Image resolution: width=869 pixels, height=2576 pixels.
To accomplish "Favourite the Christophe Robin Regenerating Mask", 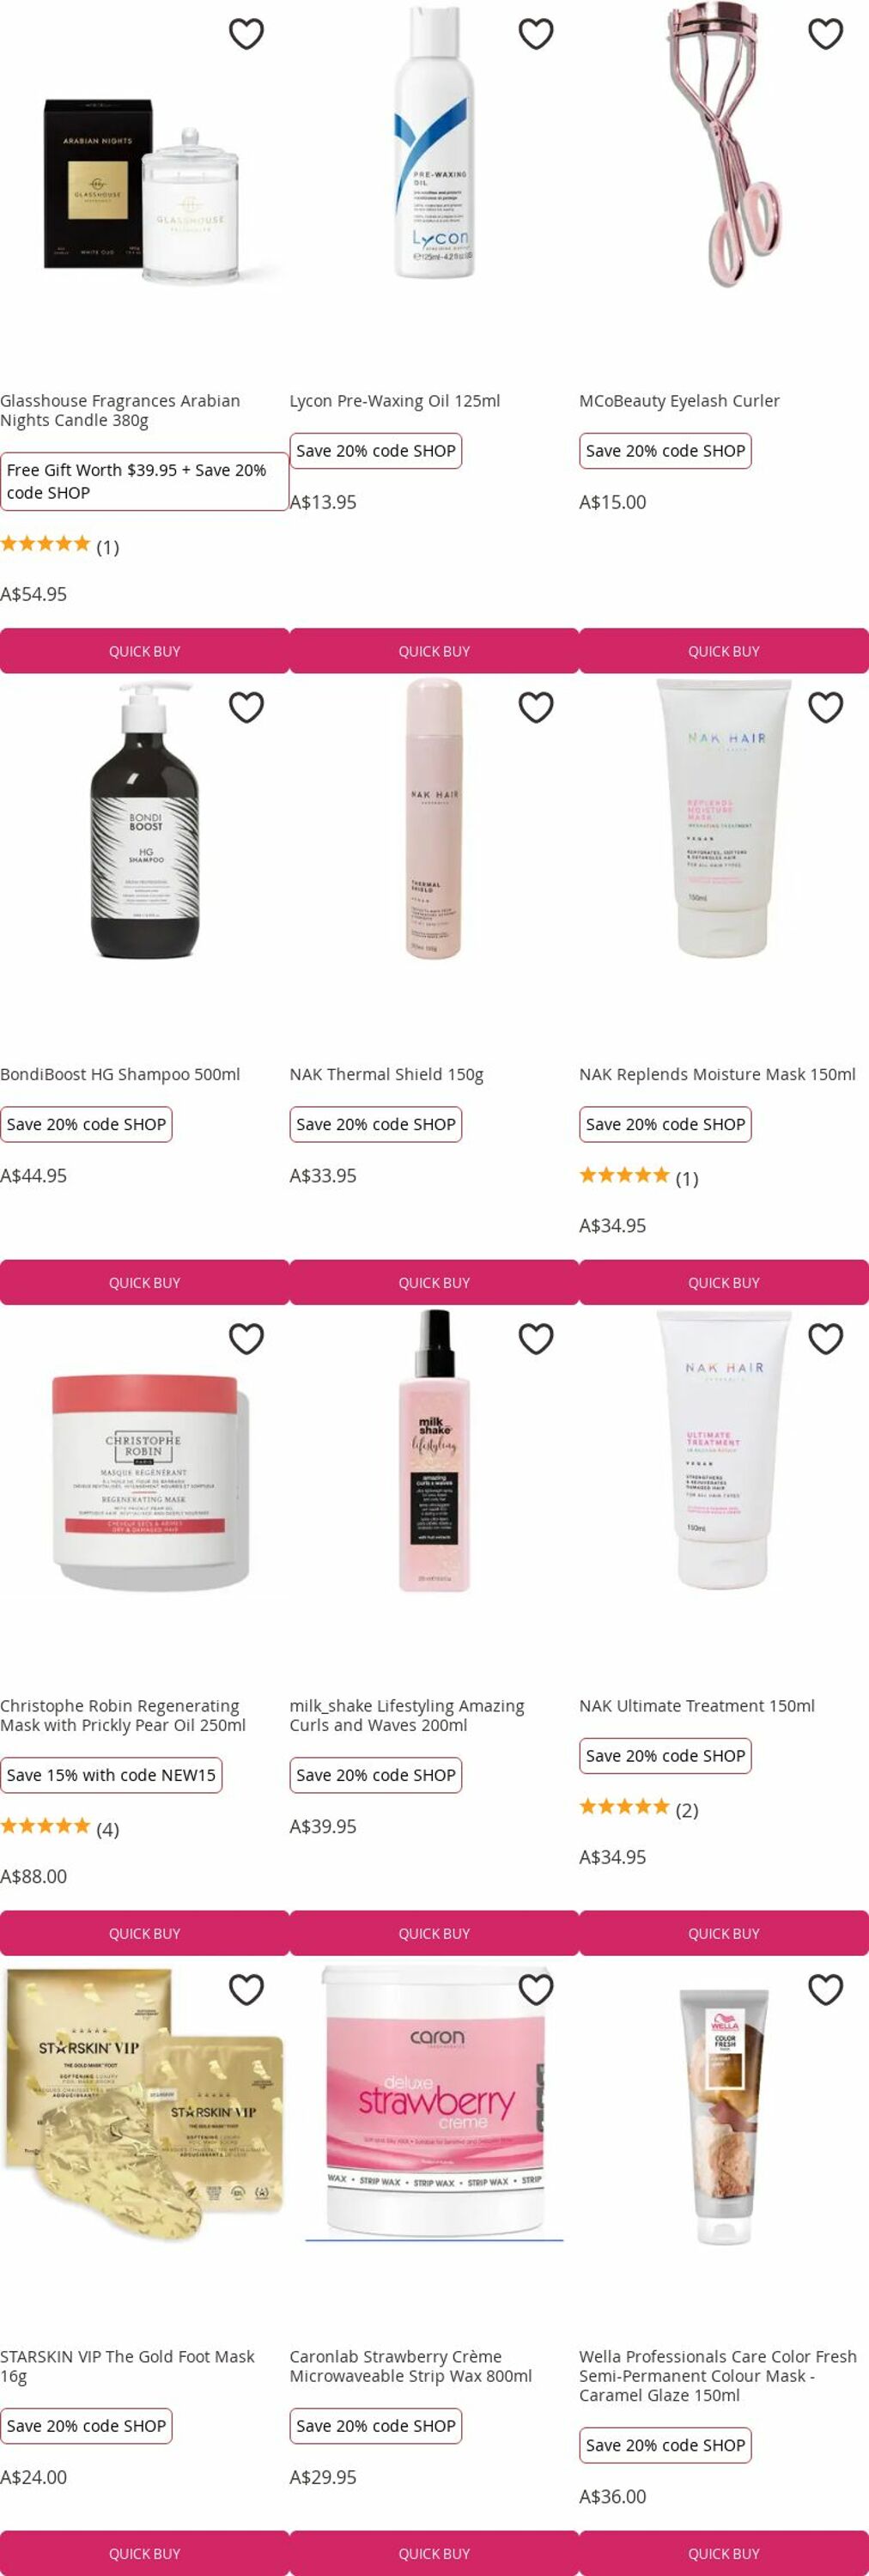I will [x=246, y=1338].
